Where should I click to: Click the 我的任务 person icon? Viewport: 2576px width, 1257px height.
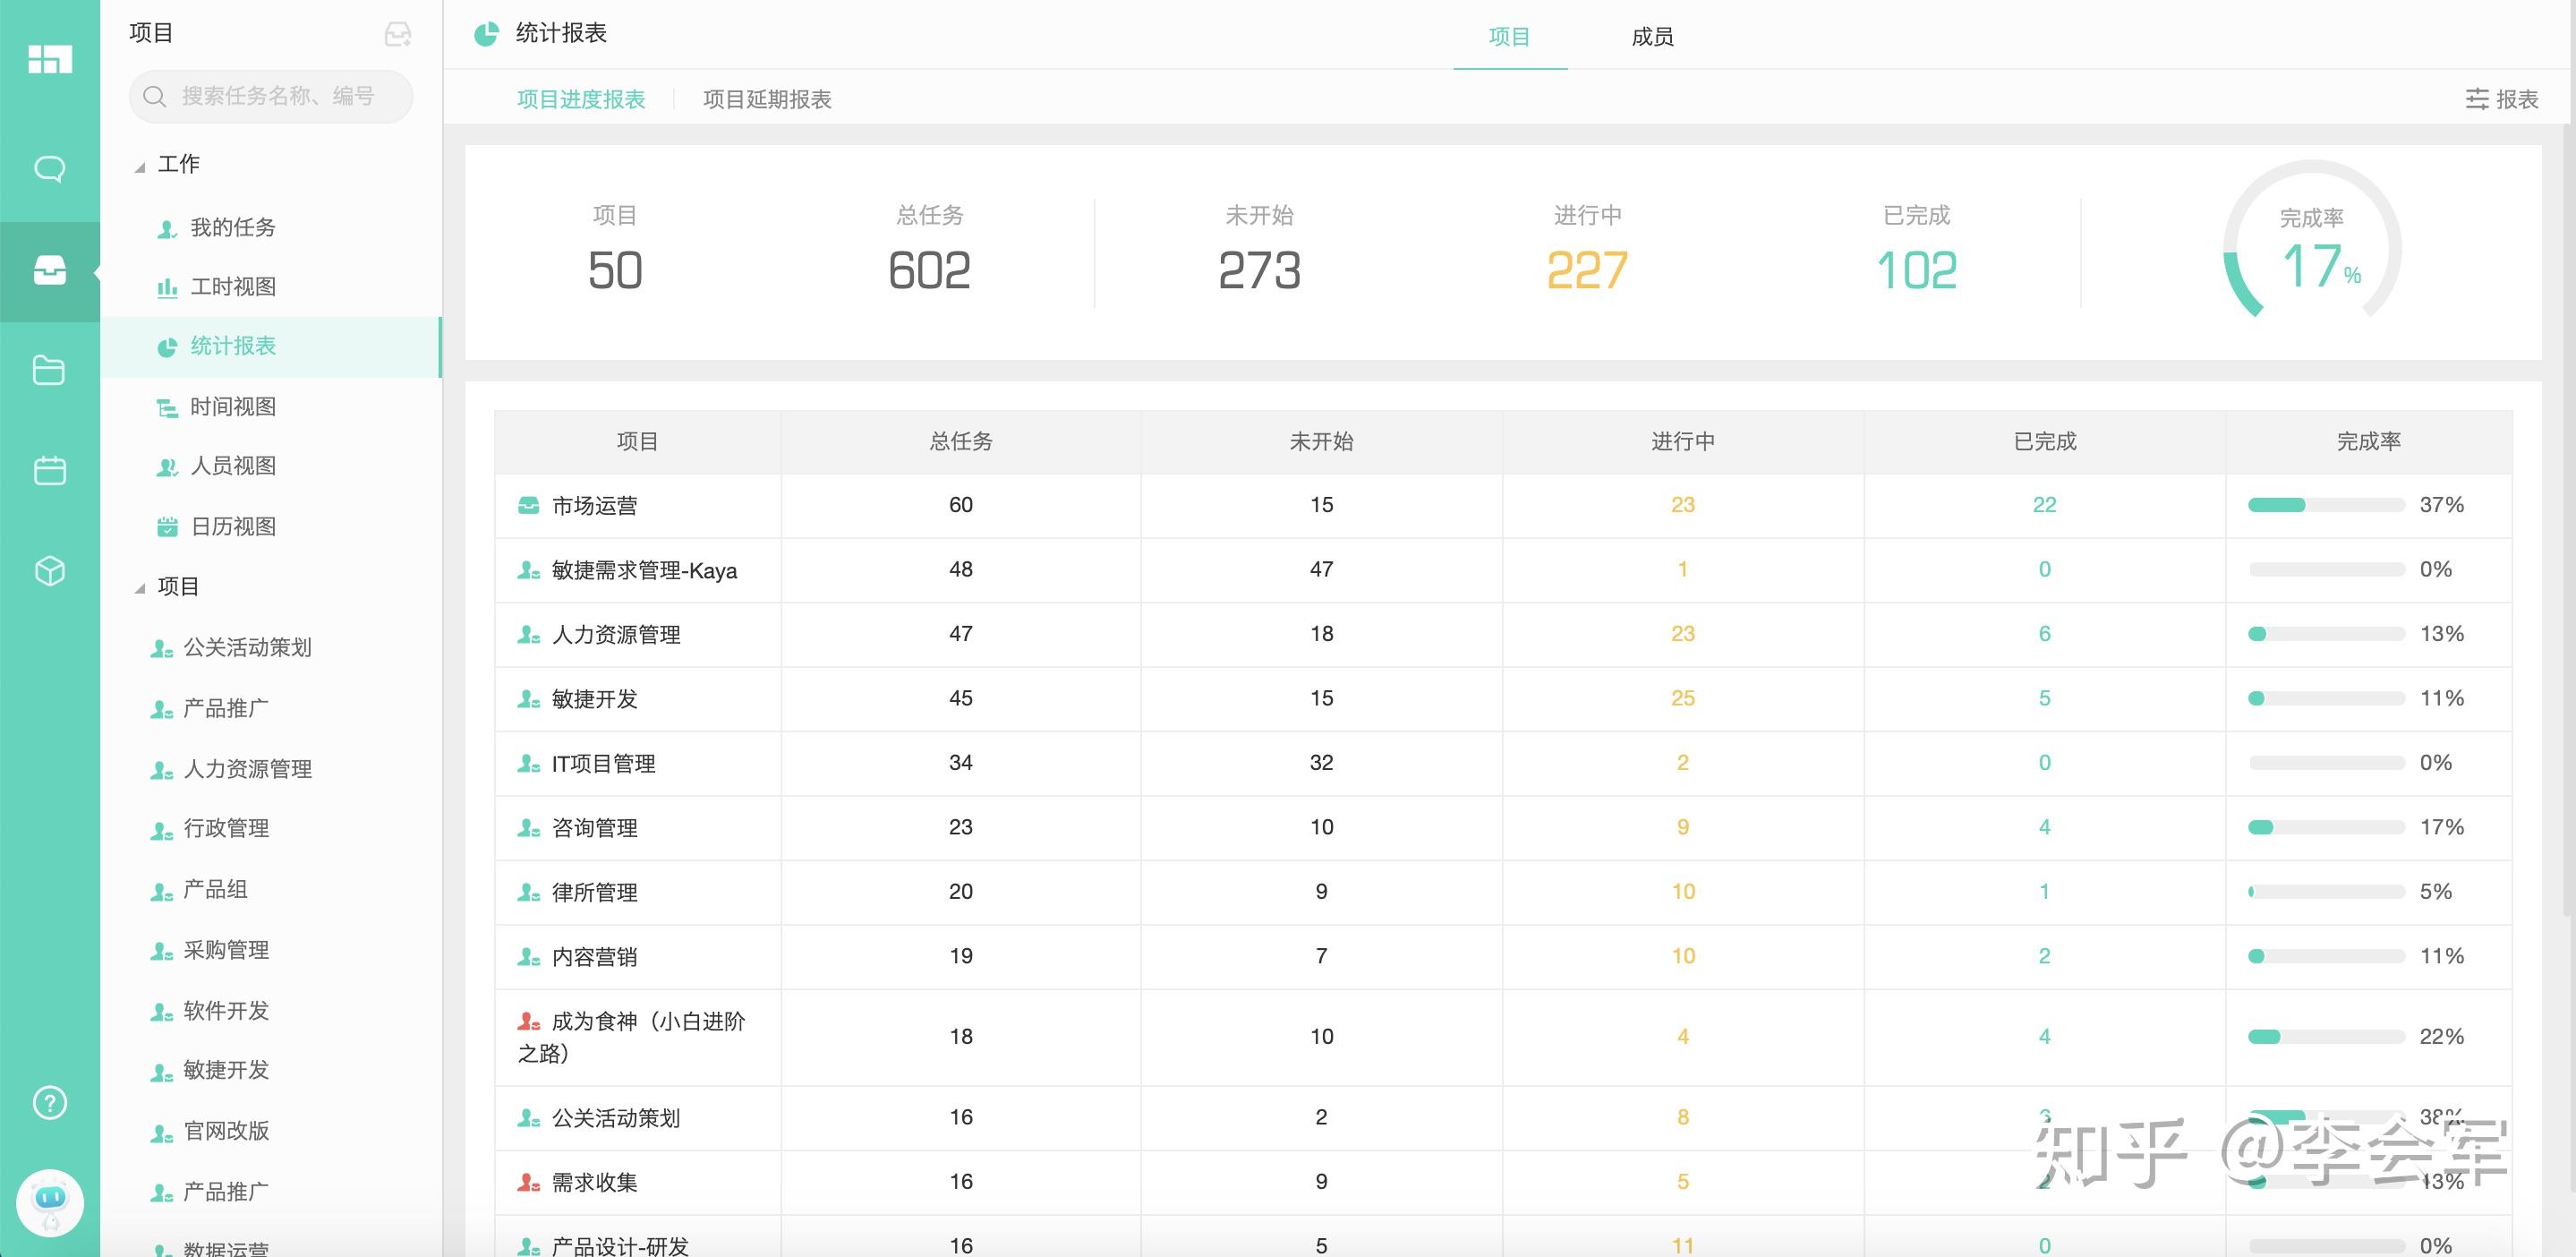pyautogui.click(x=167, y=229)
